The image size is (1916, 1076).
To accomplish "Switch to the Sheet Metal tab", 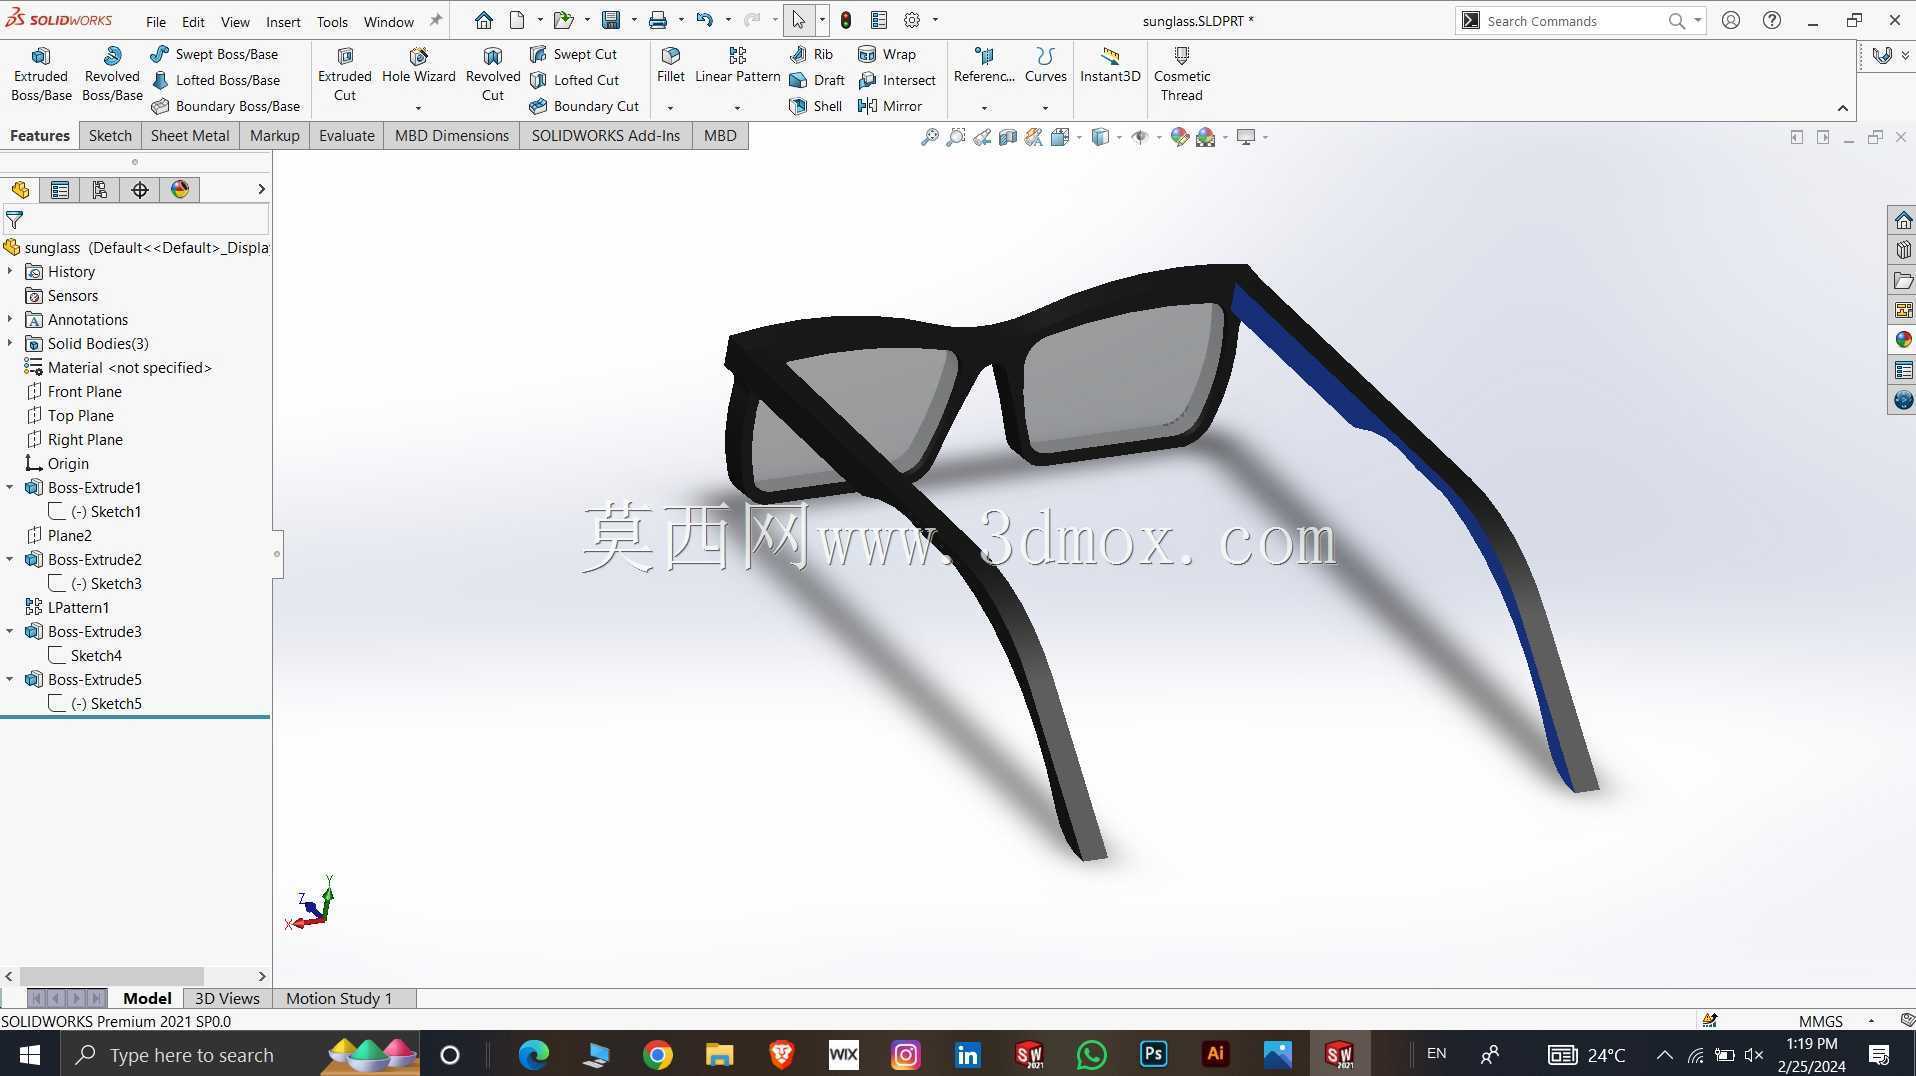I will (x=190, y=136).
